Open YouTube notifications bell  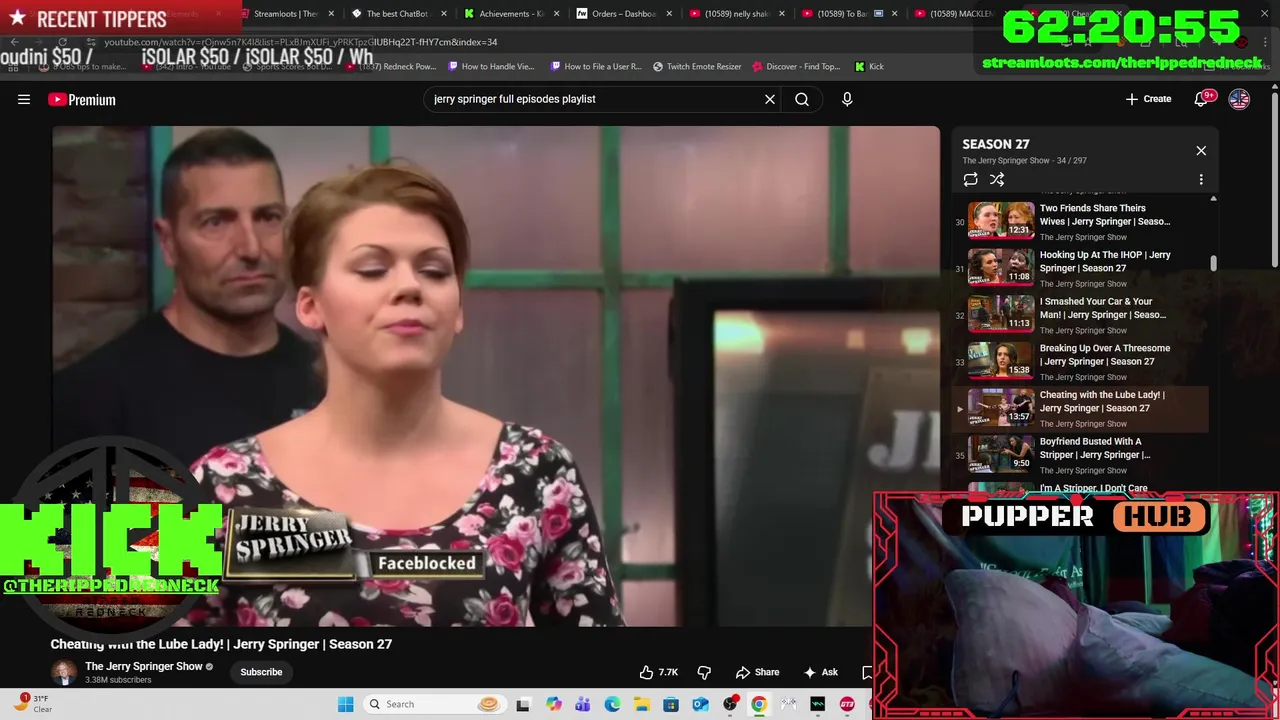1201,99
